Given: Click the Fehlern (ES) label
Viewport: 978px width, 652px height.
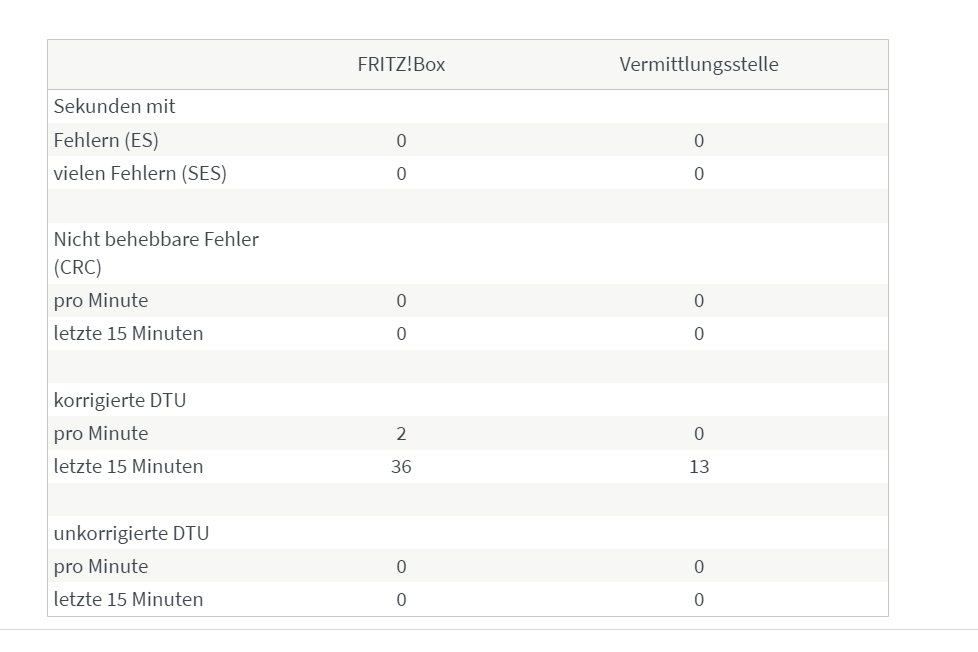Looking at the screenshot, I should pyautogui.click(x=106, y=140).
